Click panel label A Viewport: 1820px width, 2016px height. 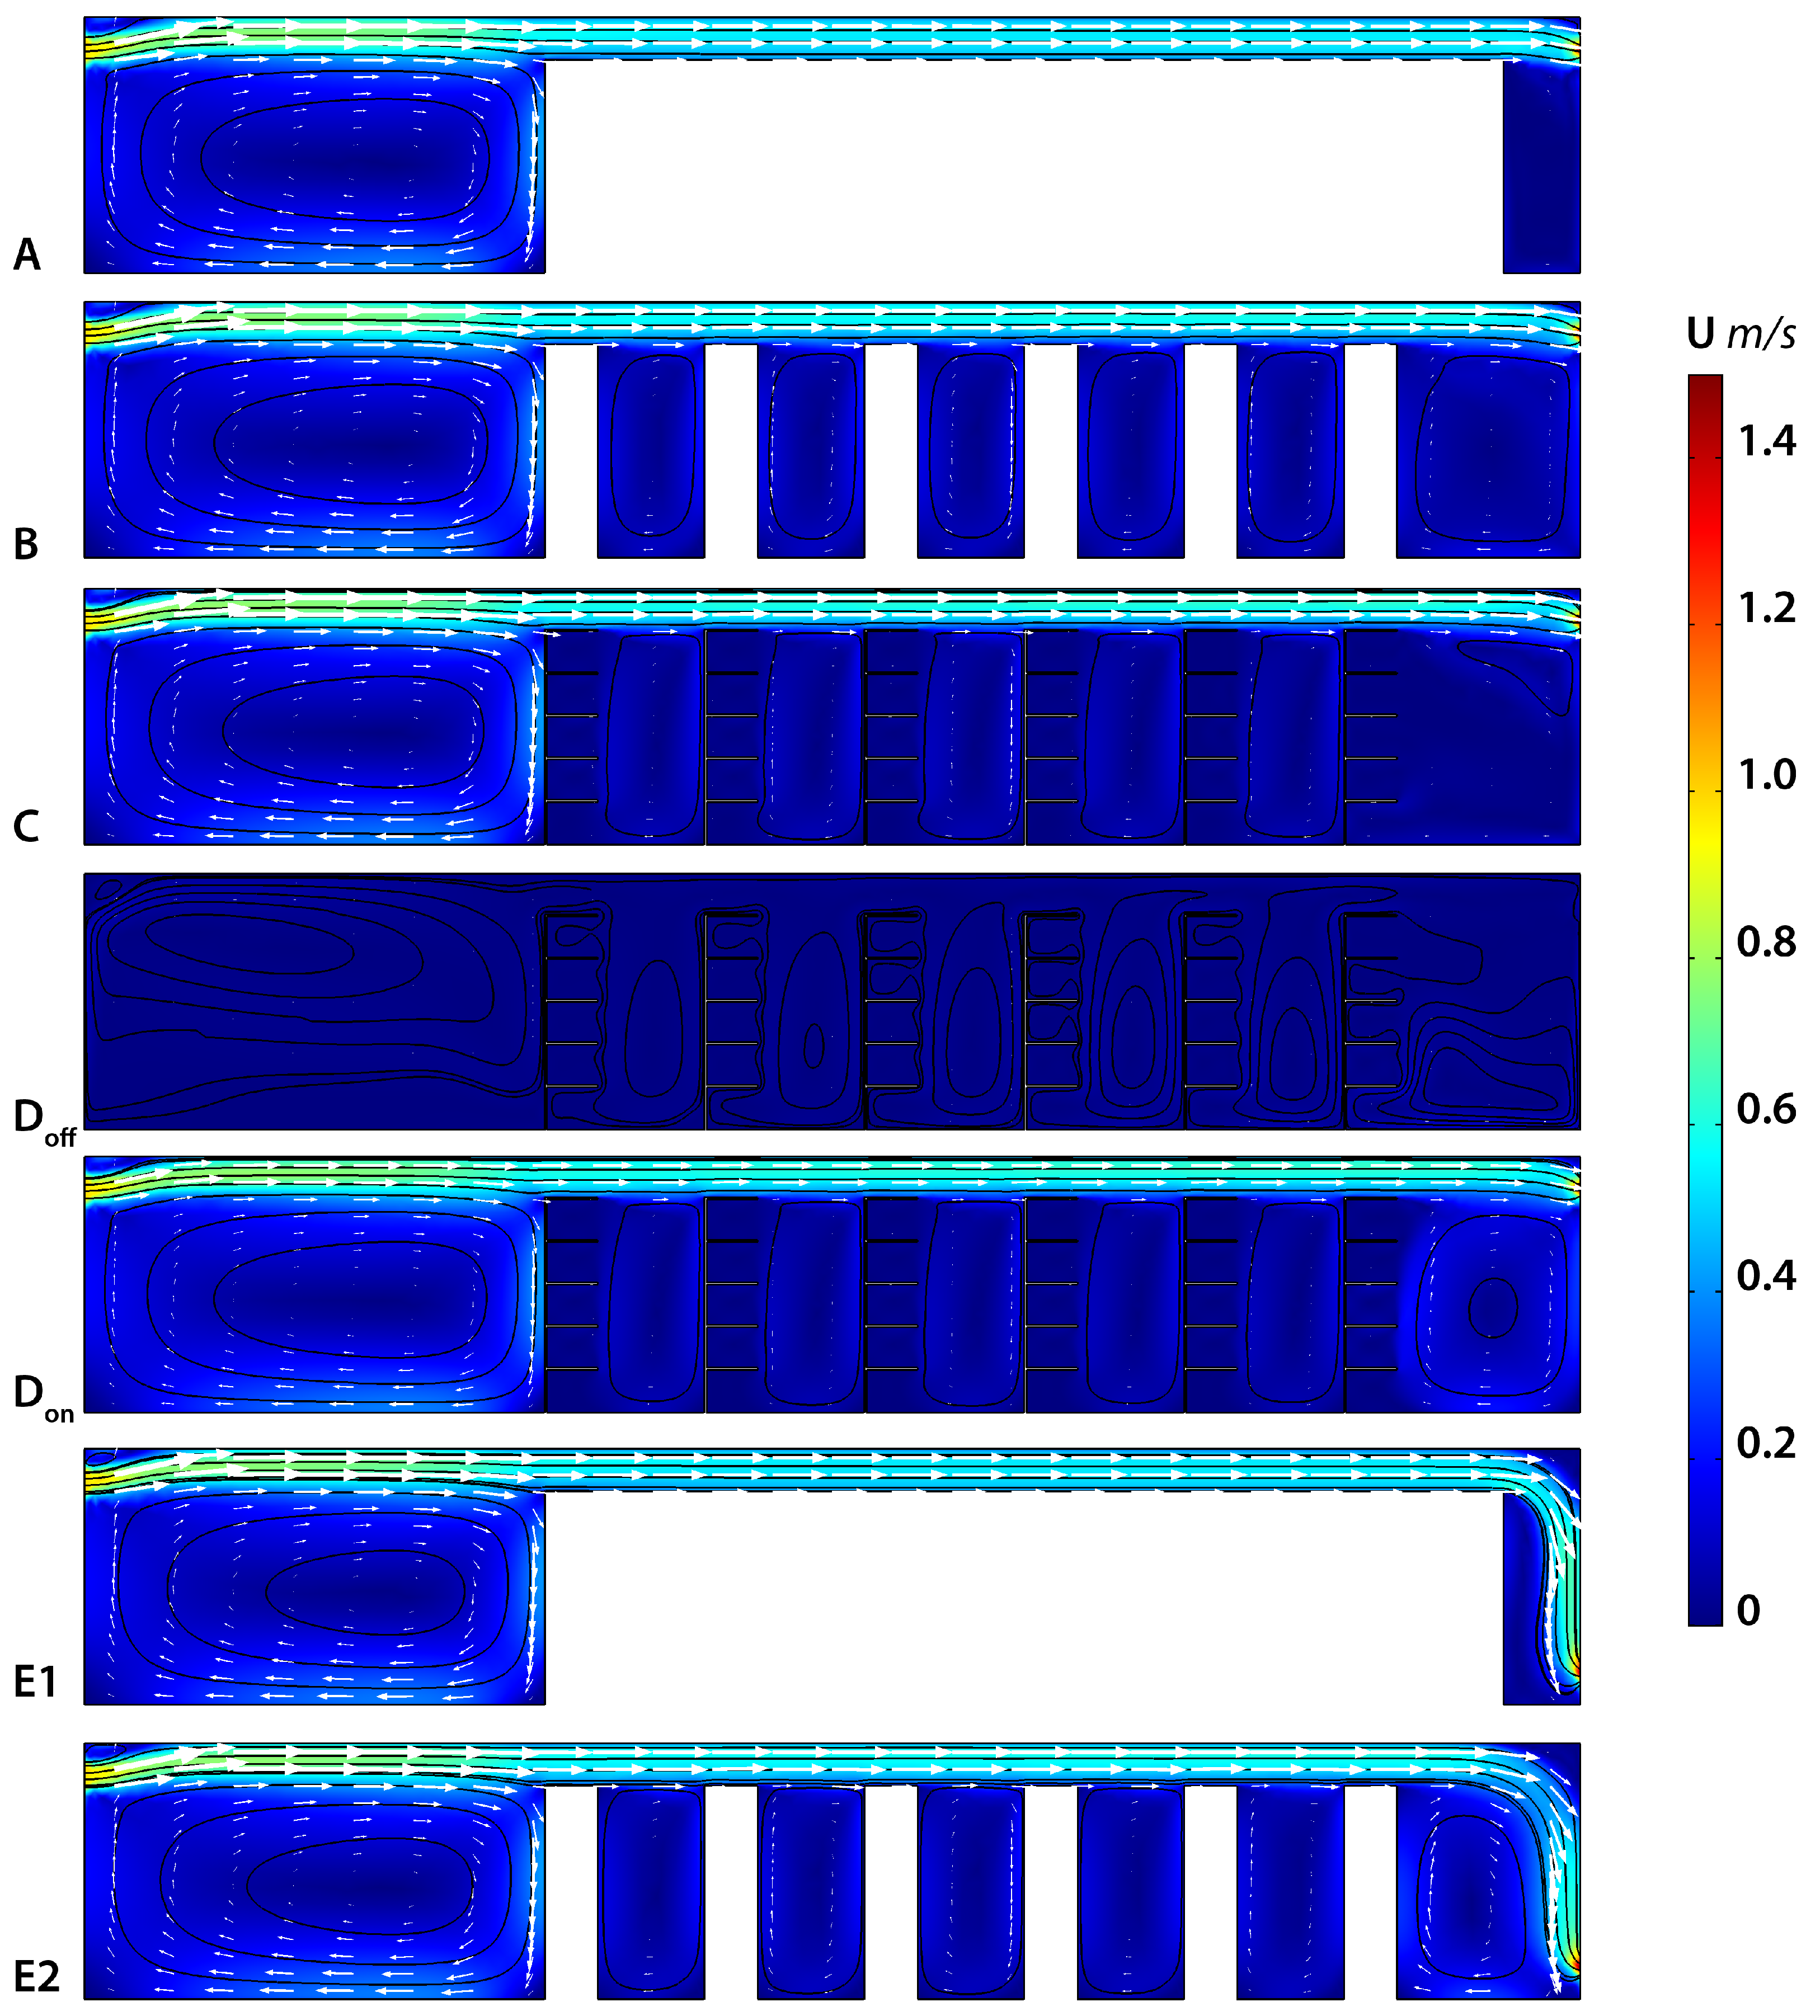click(27, 254)
